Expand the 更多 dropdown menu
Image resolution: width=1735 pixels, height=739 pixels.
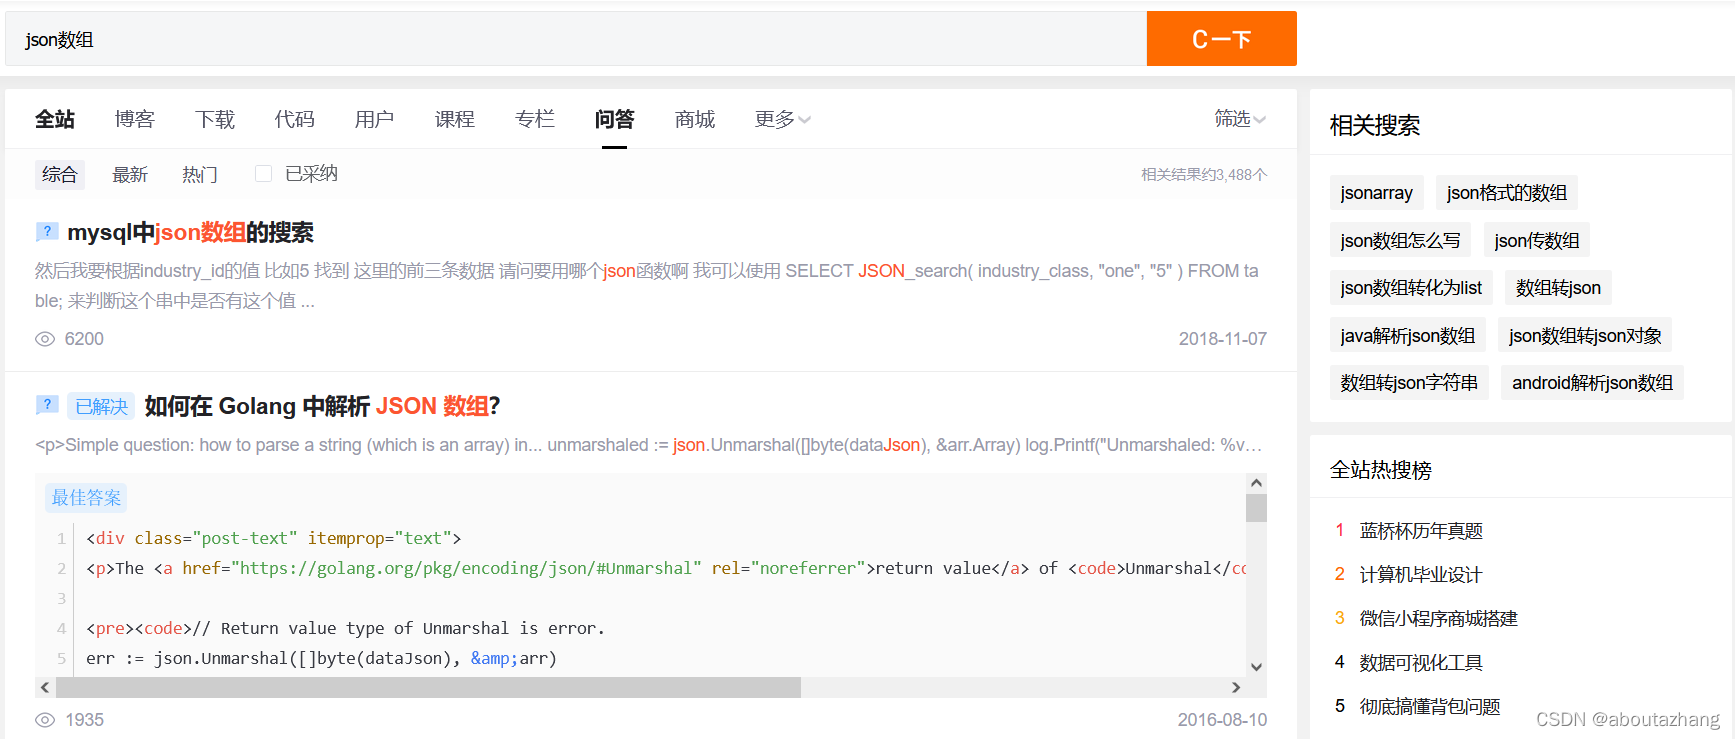pyautogui.click(x=783, y=119)
